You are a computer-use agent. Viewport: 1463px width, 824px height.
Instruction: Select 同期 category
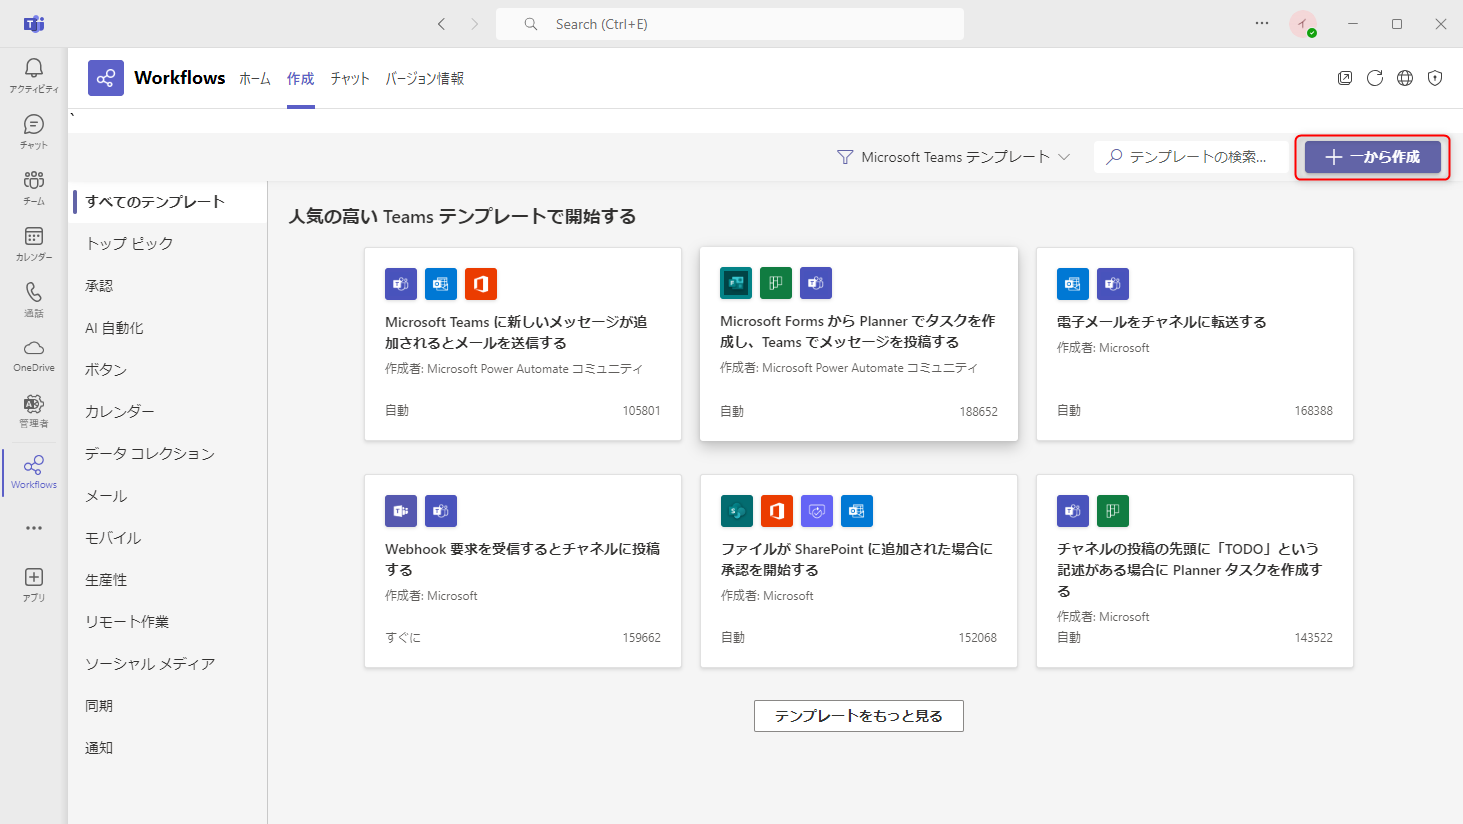point(169,706)
